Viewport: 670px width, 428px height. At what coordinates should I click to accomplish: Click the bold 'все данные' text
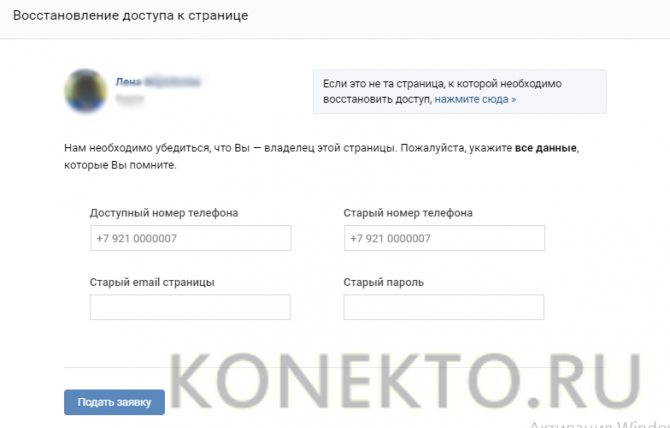(x=546, y=148)
